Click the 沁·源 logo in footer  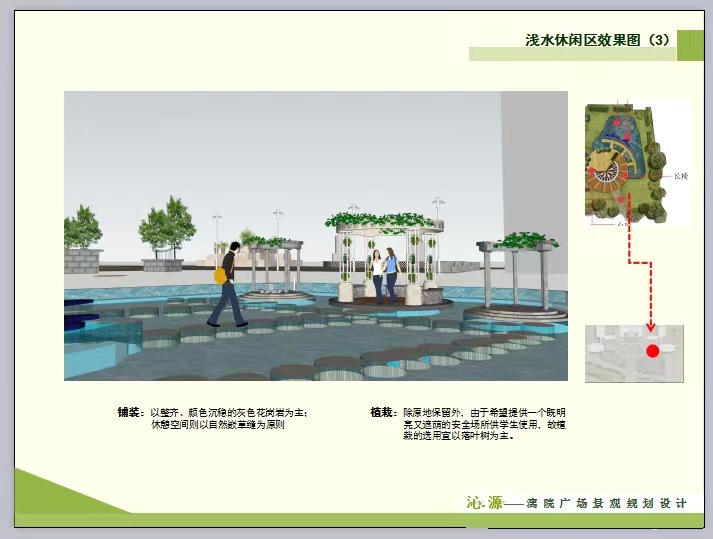485,502
